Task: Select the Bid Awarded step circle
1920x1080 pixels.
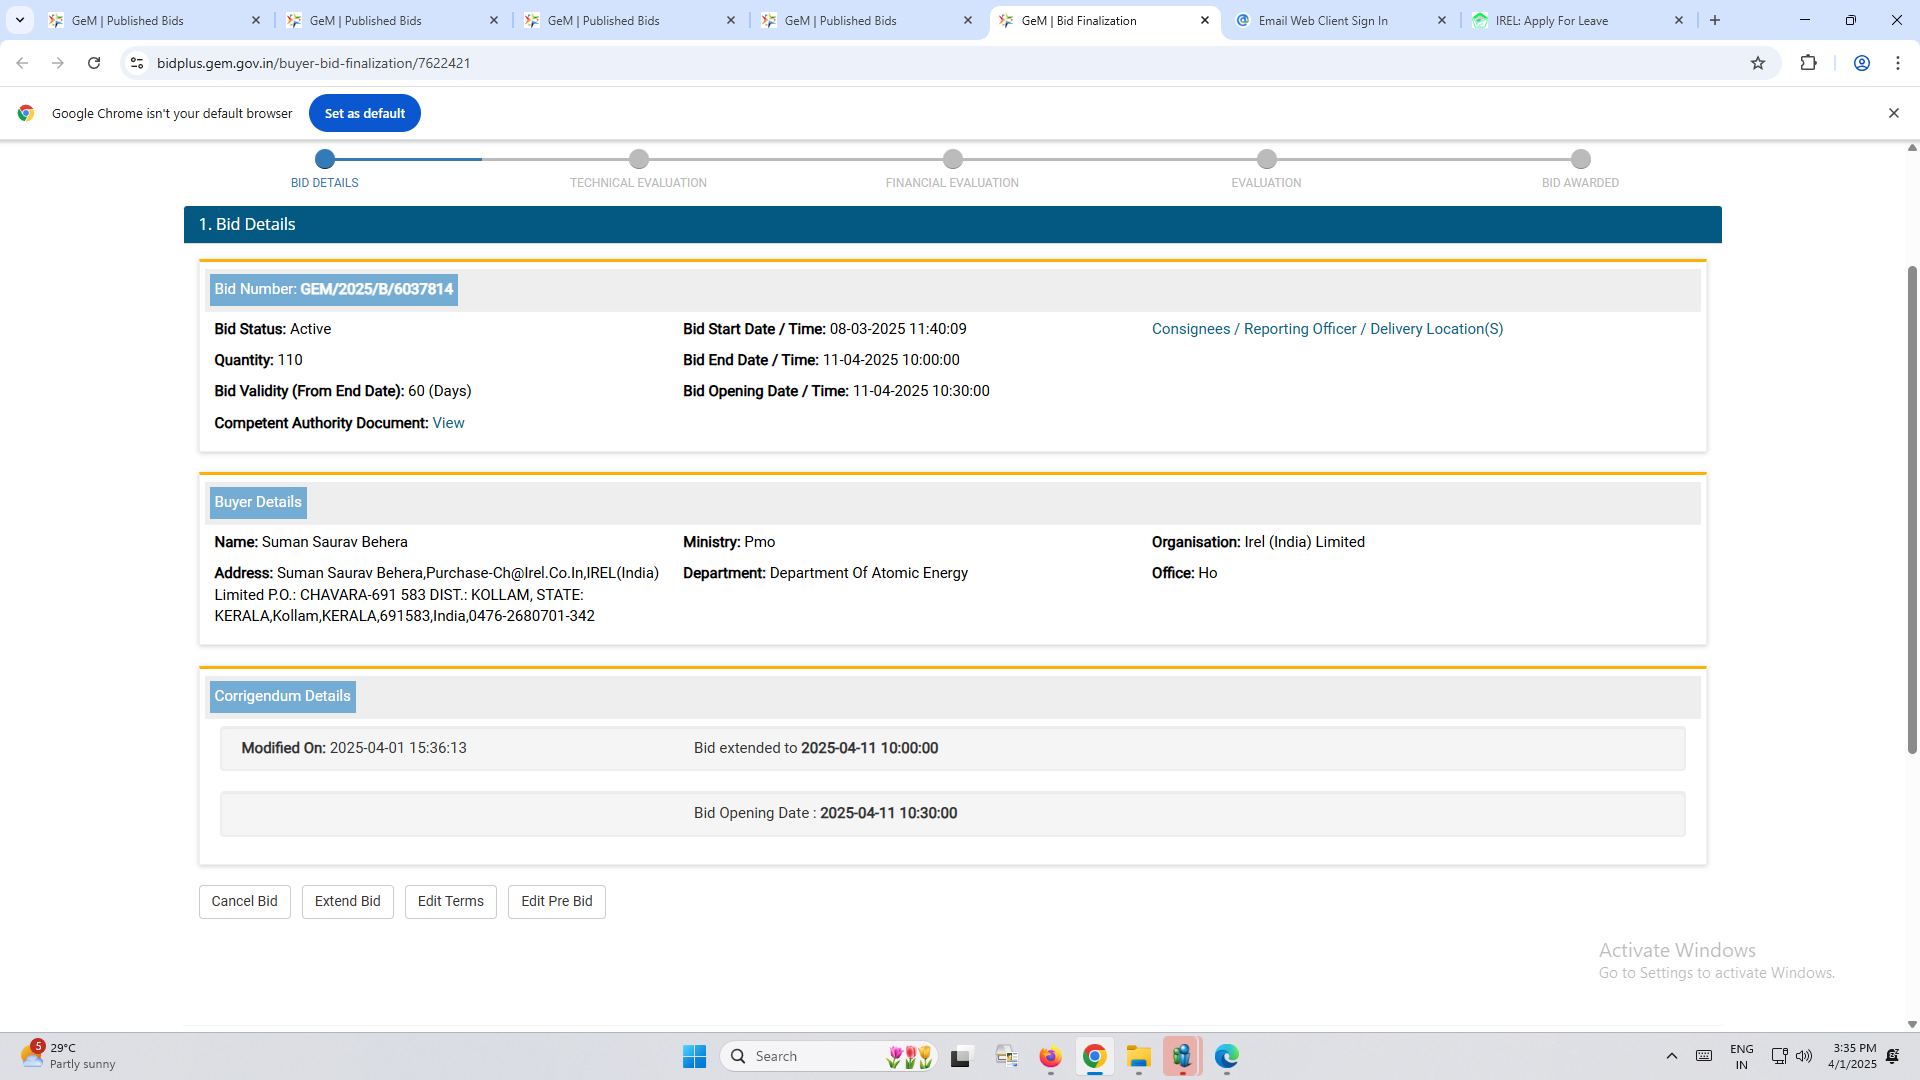Action: [1581, 159]
